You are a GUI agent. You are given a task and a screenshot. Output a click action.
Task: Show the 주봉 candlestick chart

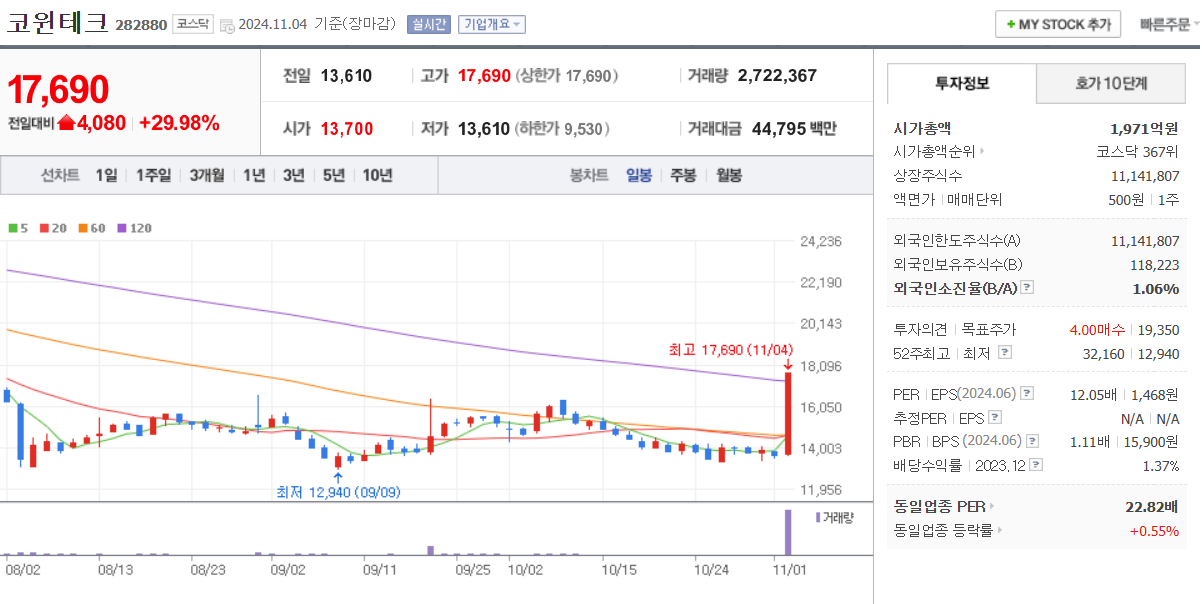click(684, 175)
